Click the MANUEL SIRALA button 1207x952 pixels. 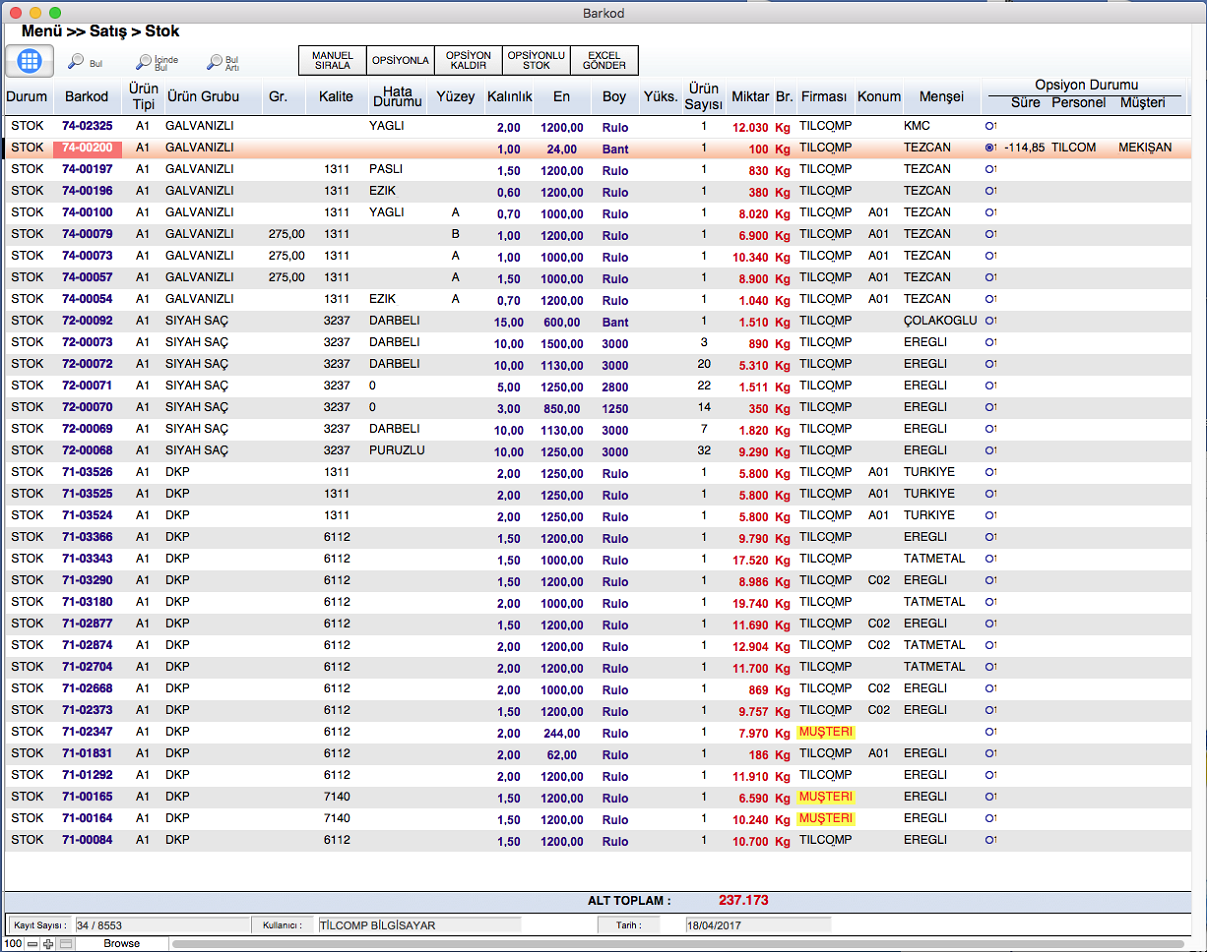[x=332, y=61]
